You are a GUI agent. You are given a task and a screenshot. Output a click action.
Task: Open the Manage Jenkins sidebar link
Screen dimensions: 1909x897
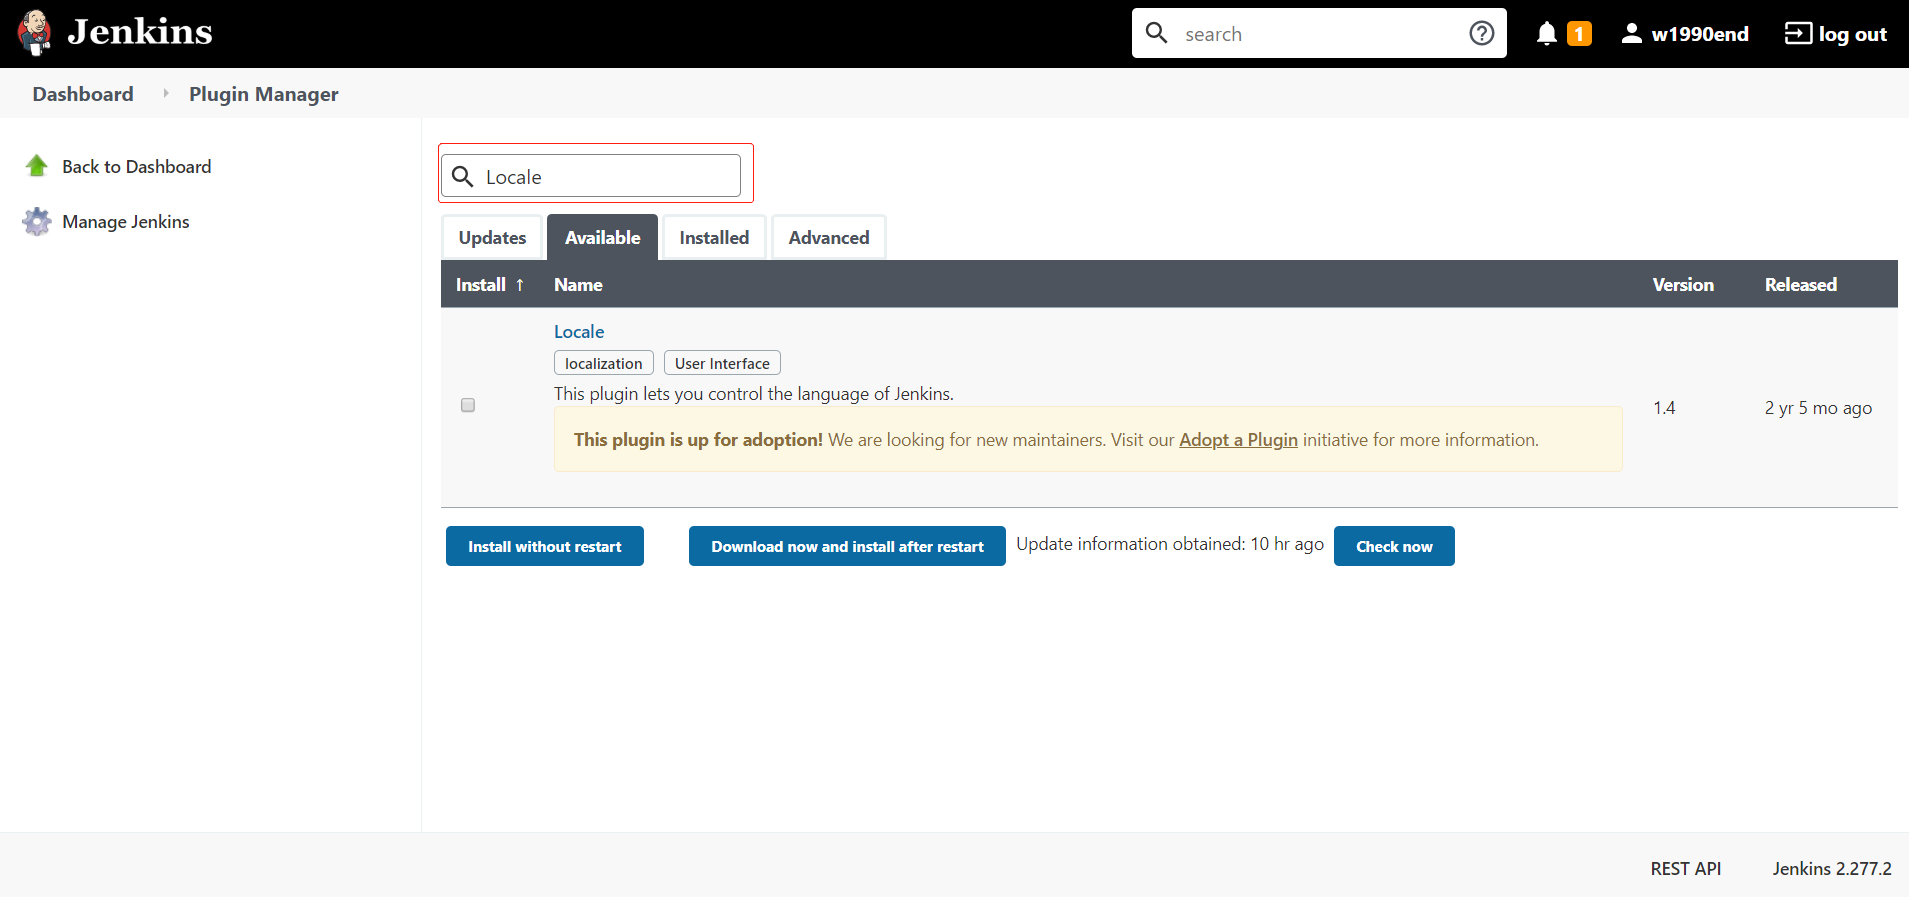click(126, 222)
